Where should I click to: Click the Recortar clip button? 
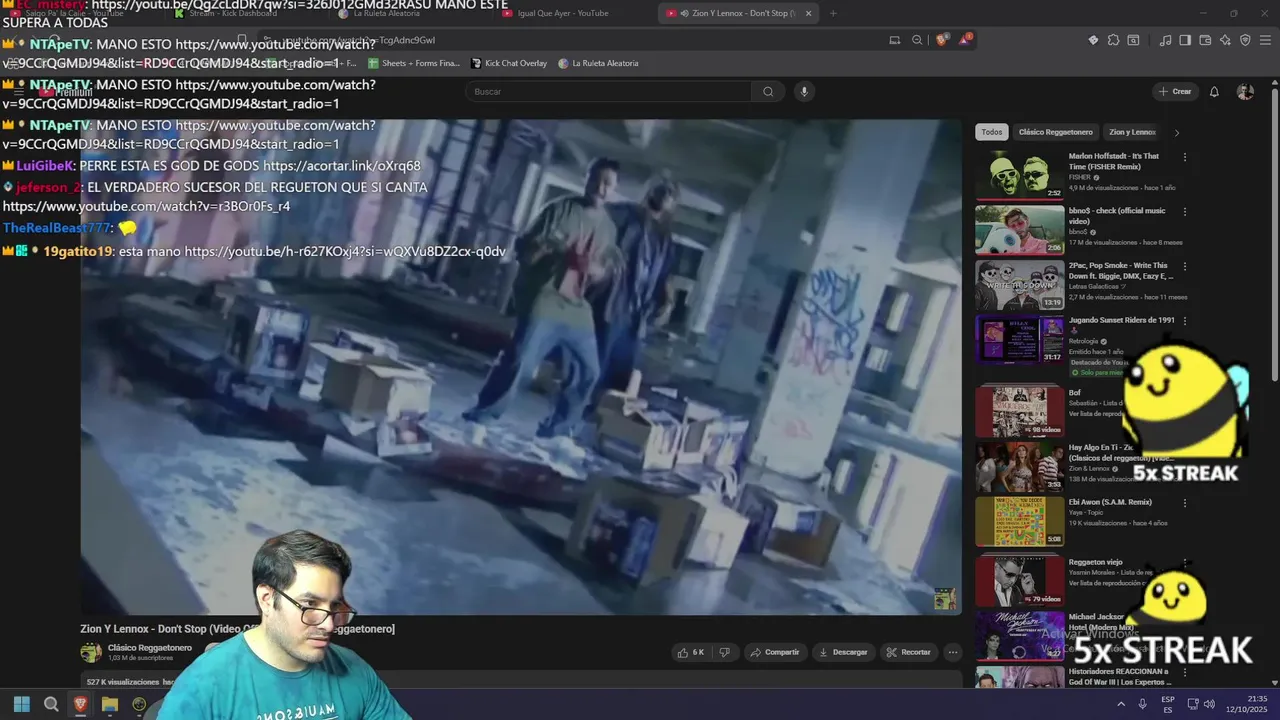pyautogui.click(x=908, y=652)
